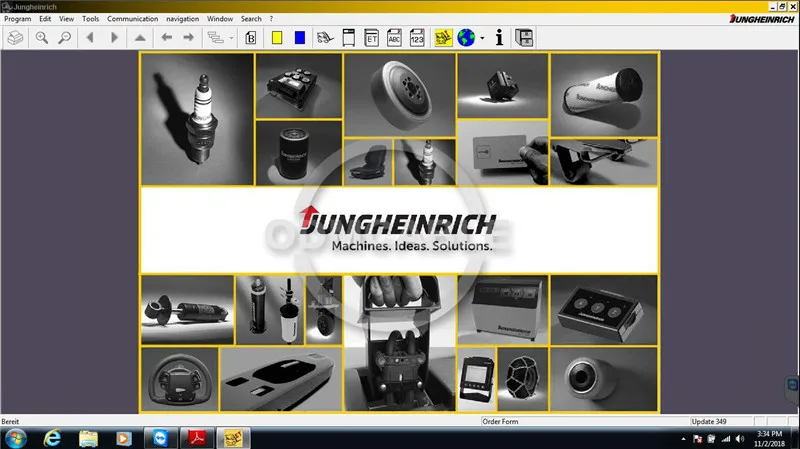
Task: Click the volume speaker tray icon
Action: pyautogui.click(x=740, y=439)
